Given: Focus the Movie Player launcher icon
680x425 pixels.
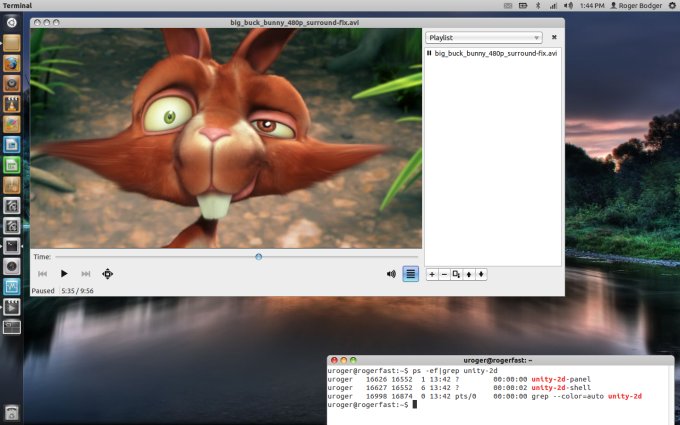Looking at the screenshot, I should pos(12,307).
